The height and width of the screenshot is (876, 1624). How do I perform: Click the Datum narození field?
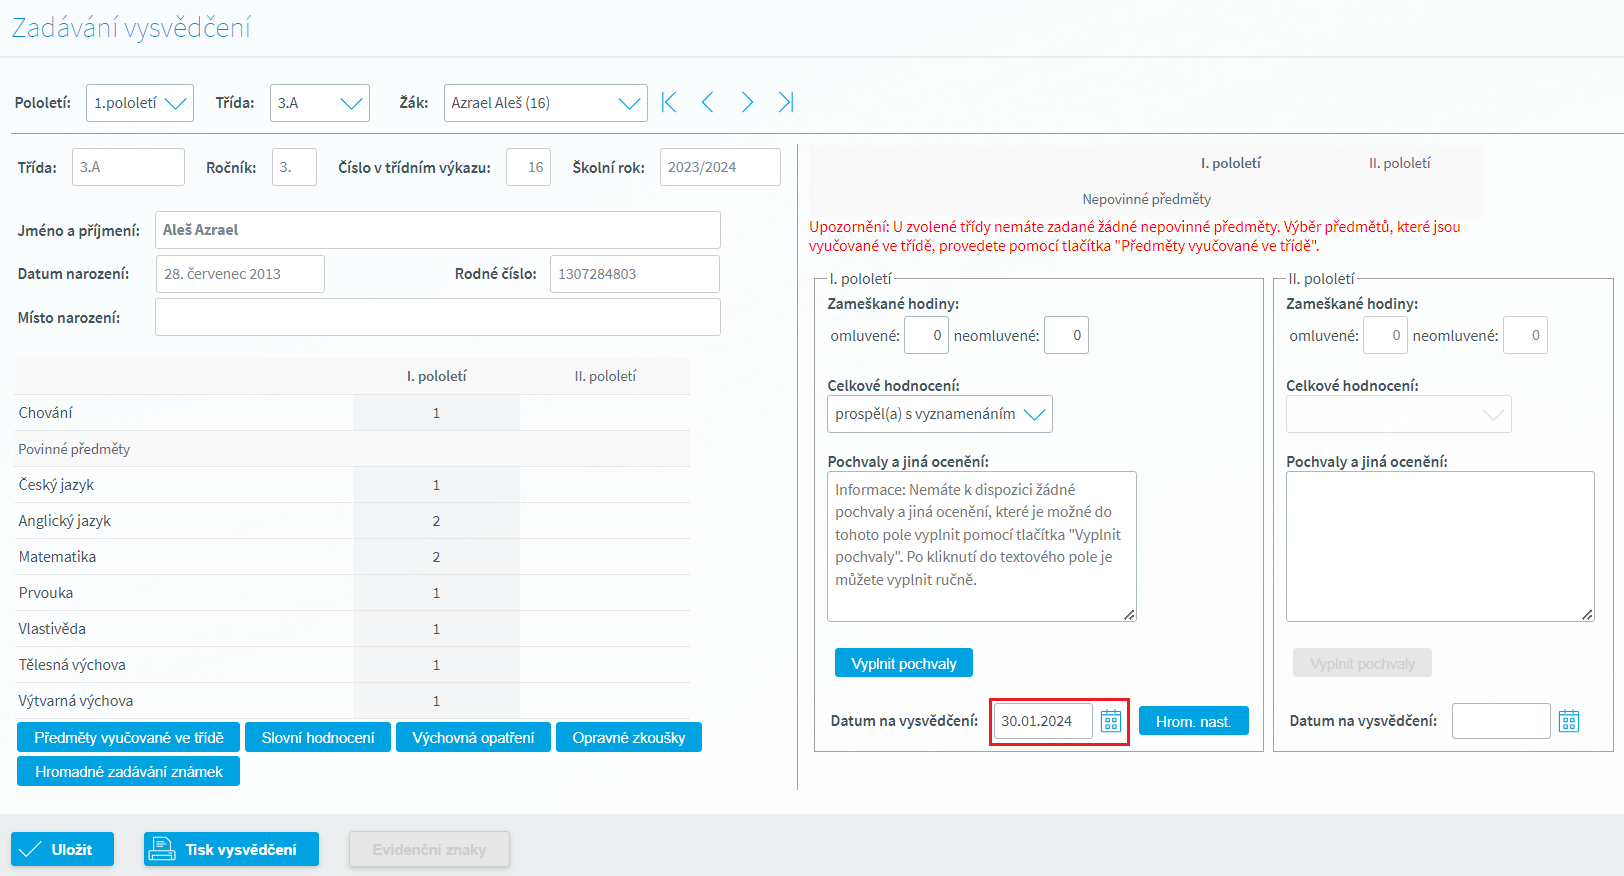pos(240,274)
